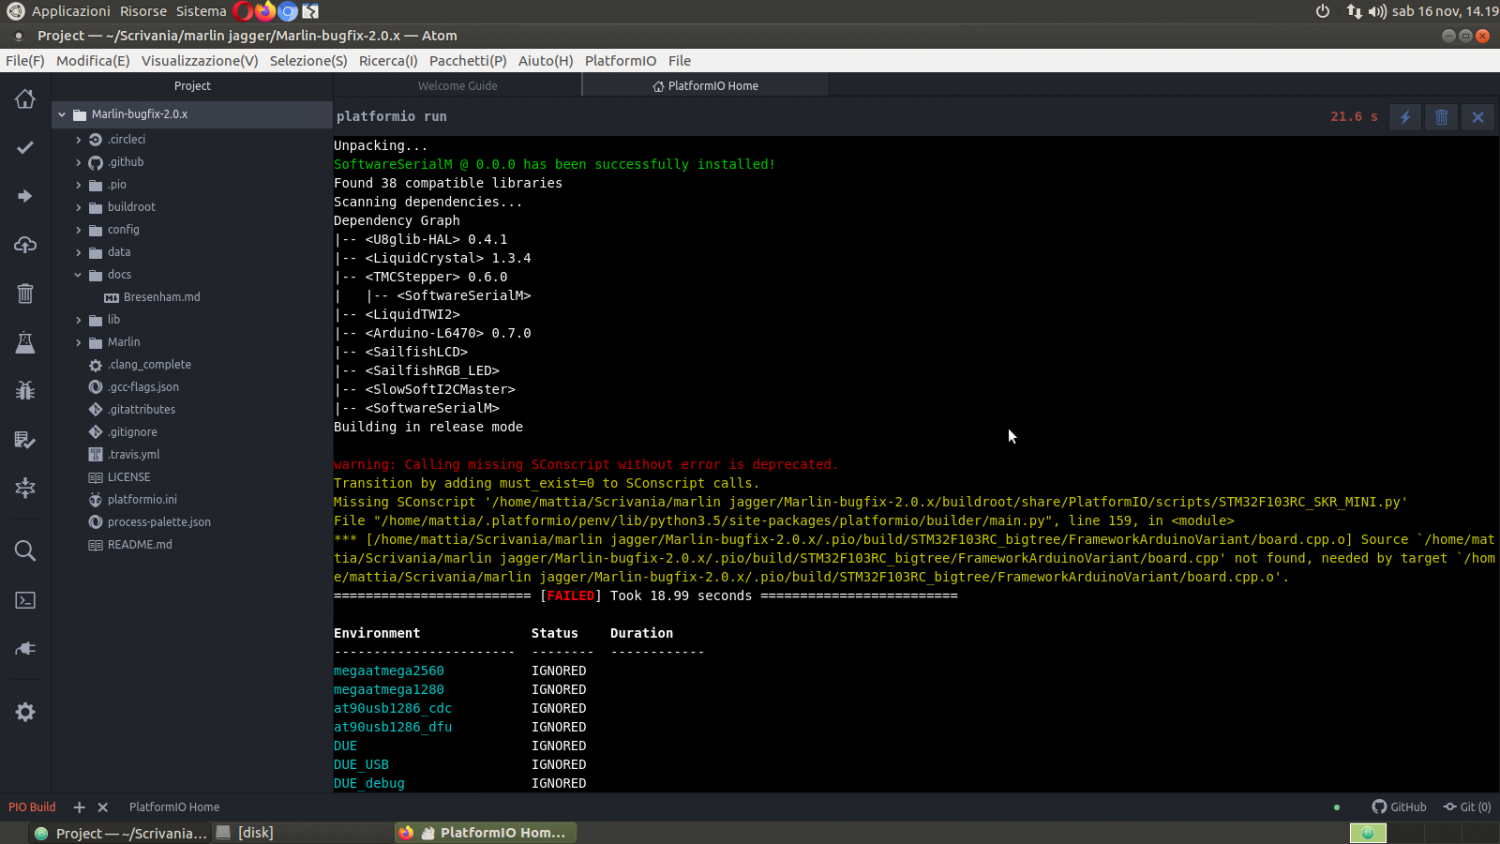Click the power icon in the top panel
The image size is (1500, 844).
[1322, 11]
